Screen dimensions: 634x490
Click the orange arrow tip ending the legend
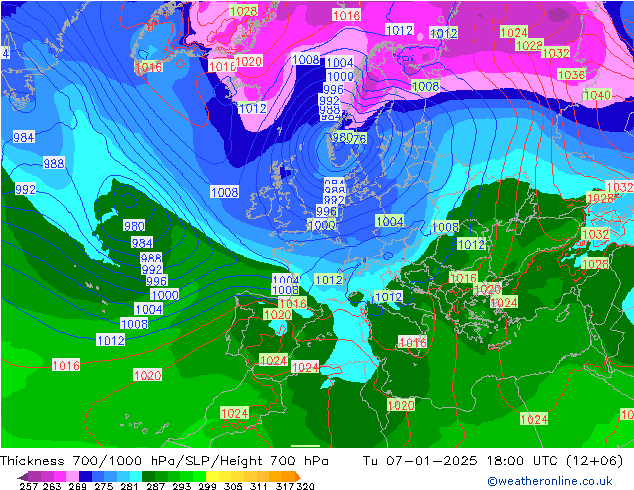click(x=298, y=476)
